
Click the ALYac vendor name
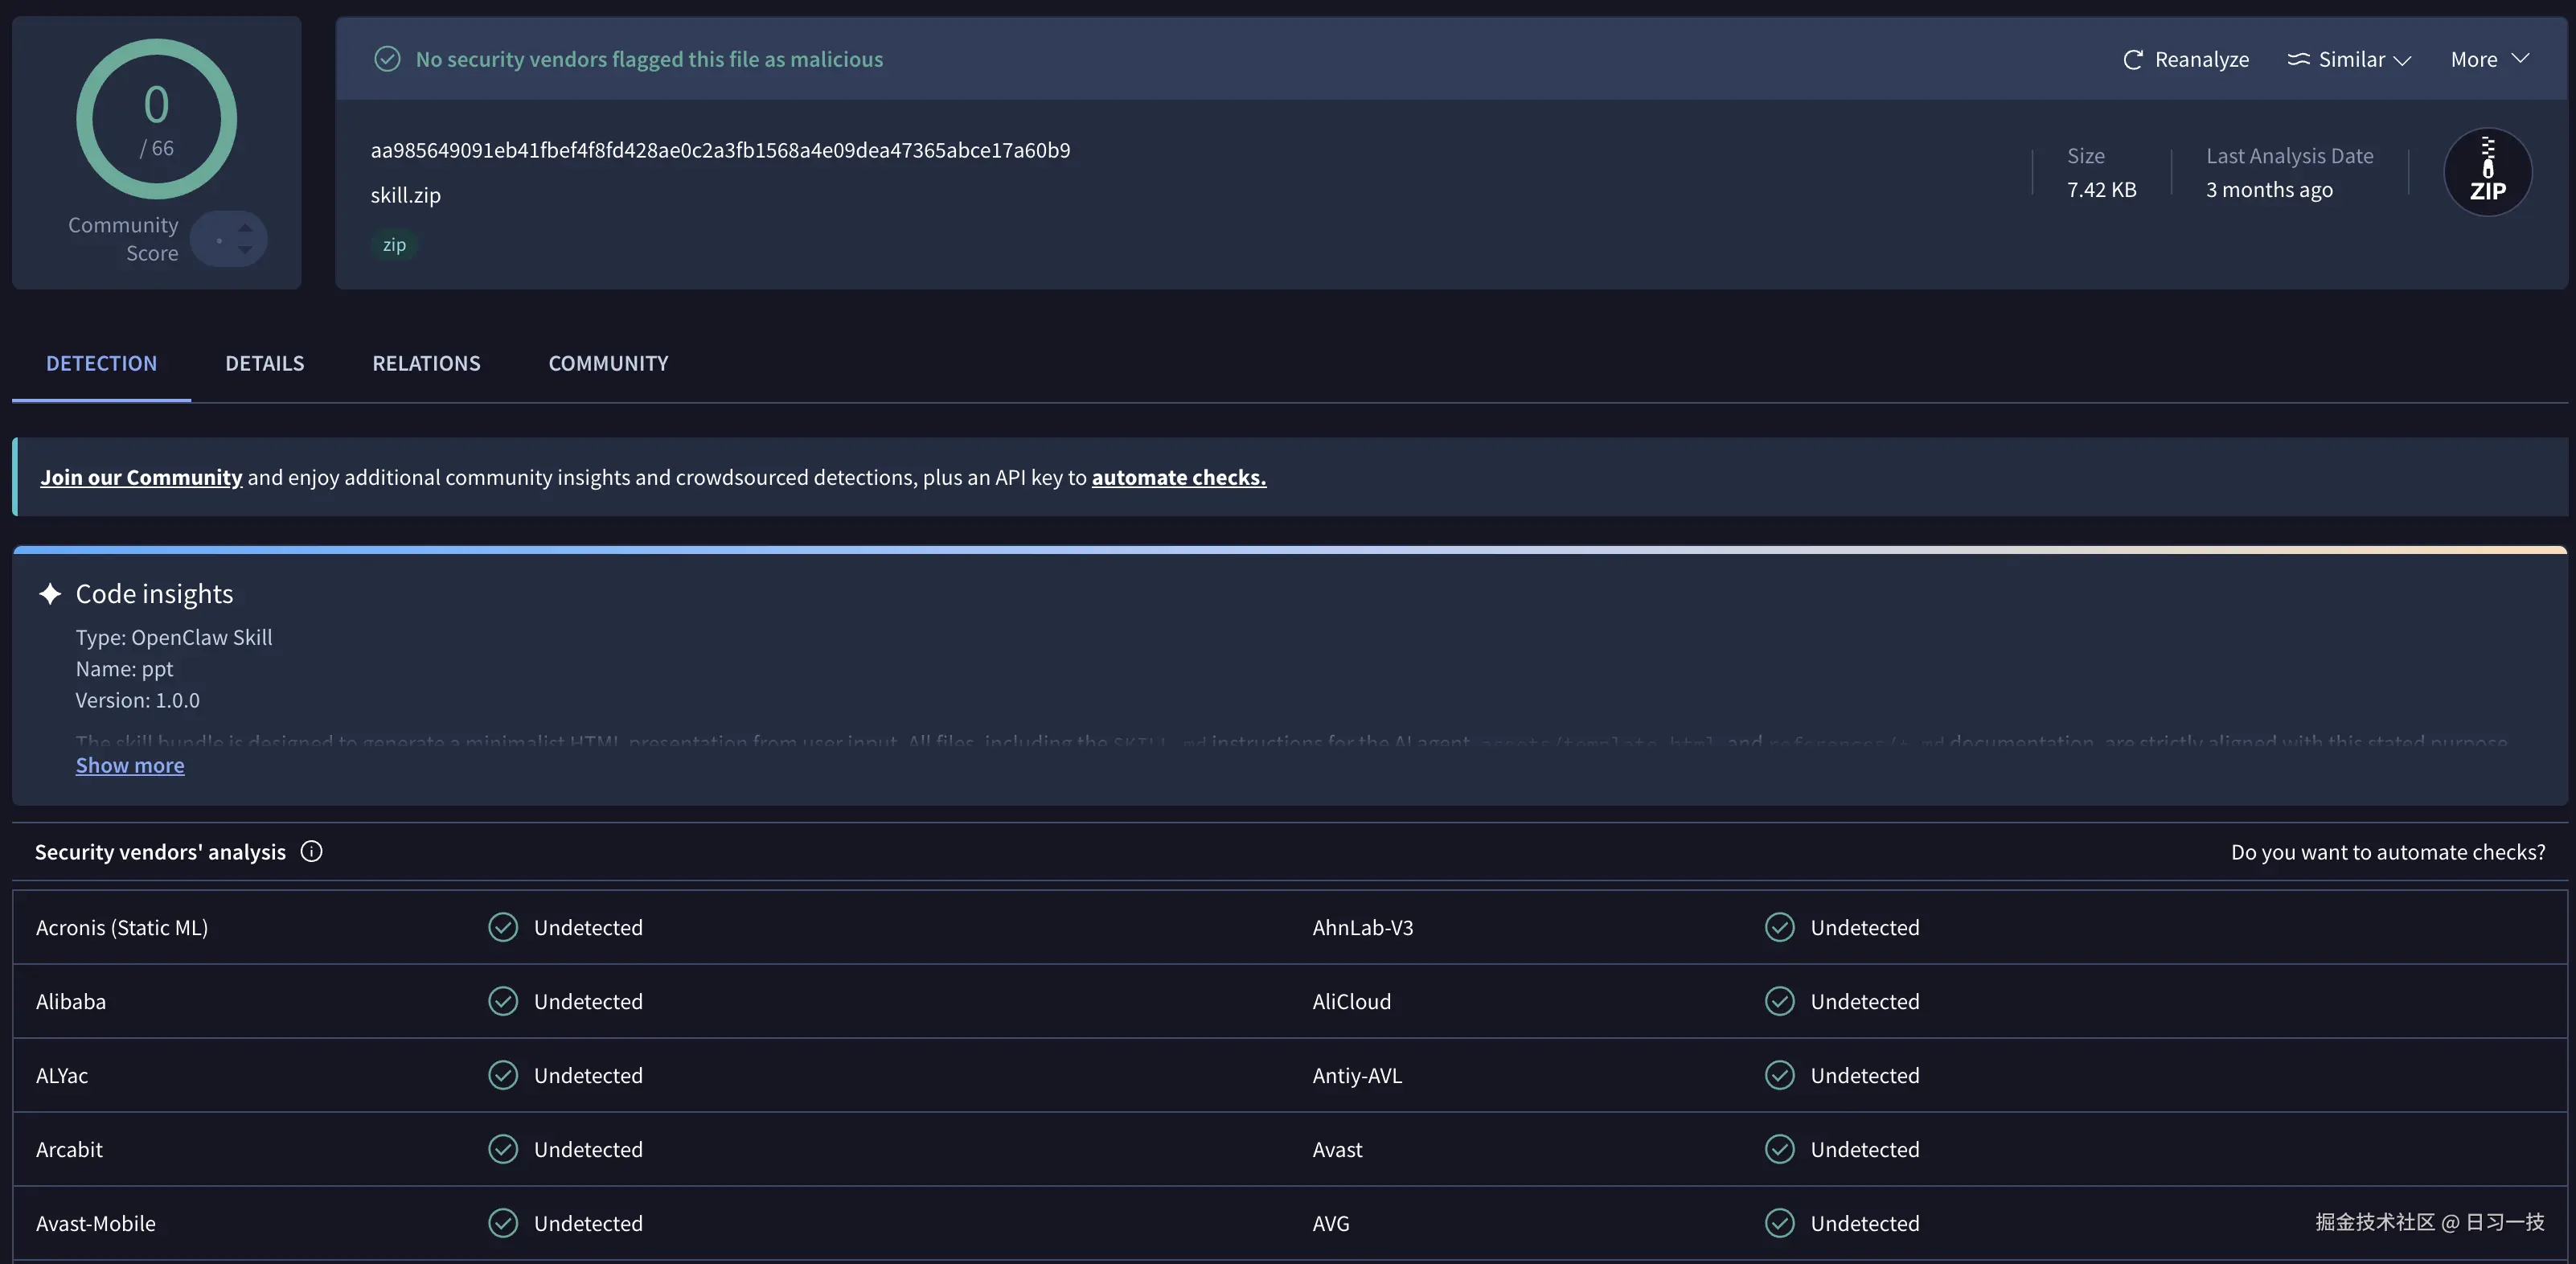click(x=62, y=1075)
